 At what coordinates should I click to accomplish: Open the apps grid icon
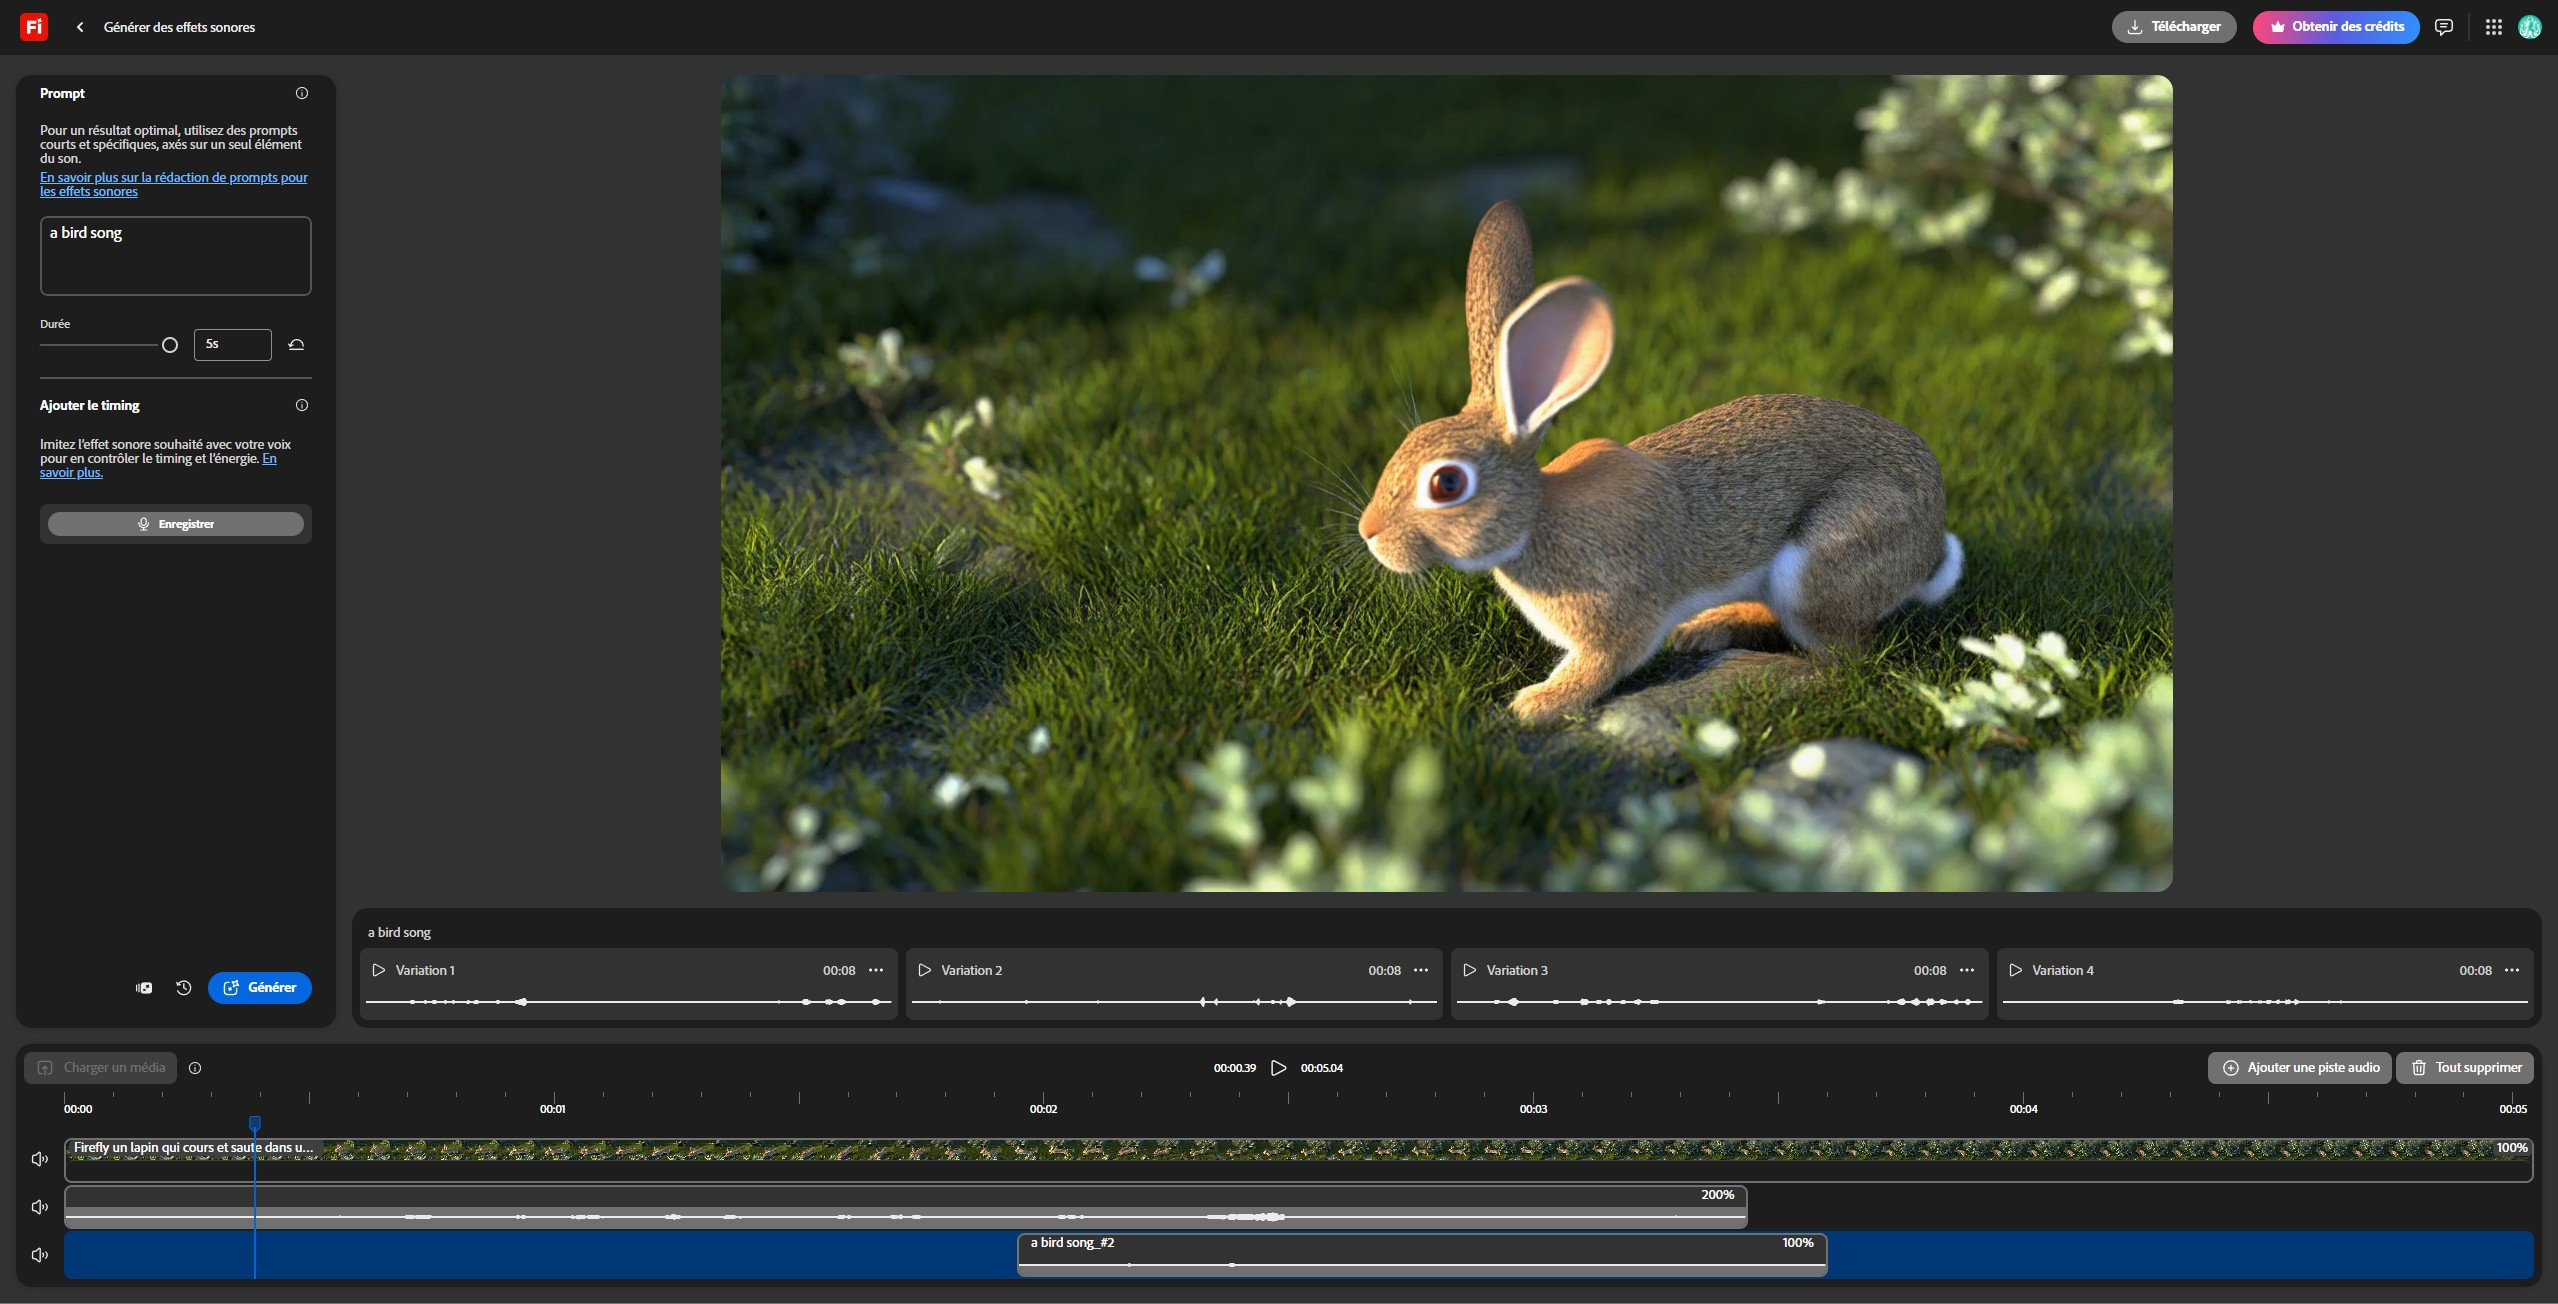(x=2494, y=27)
